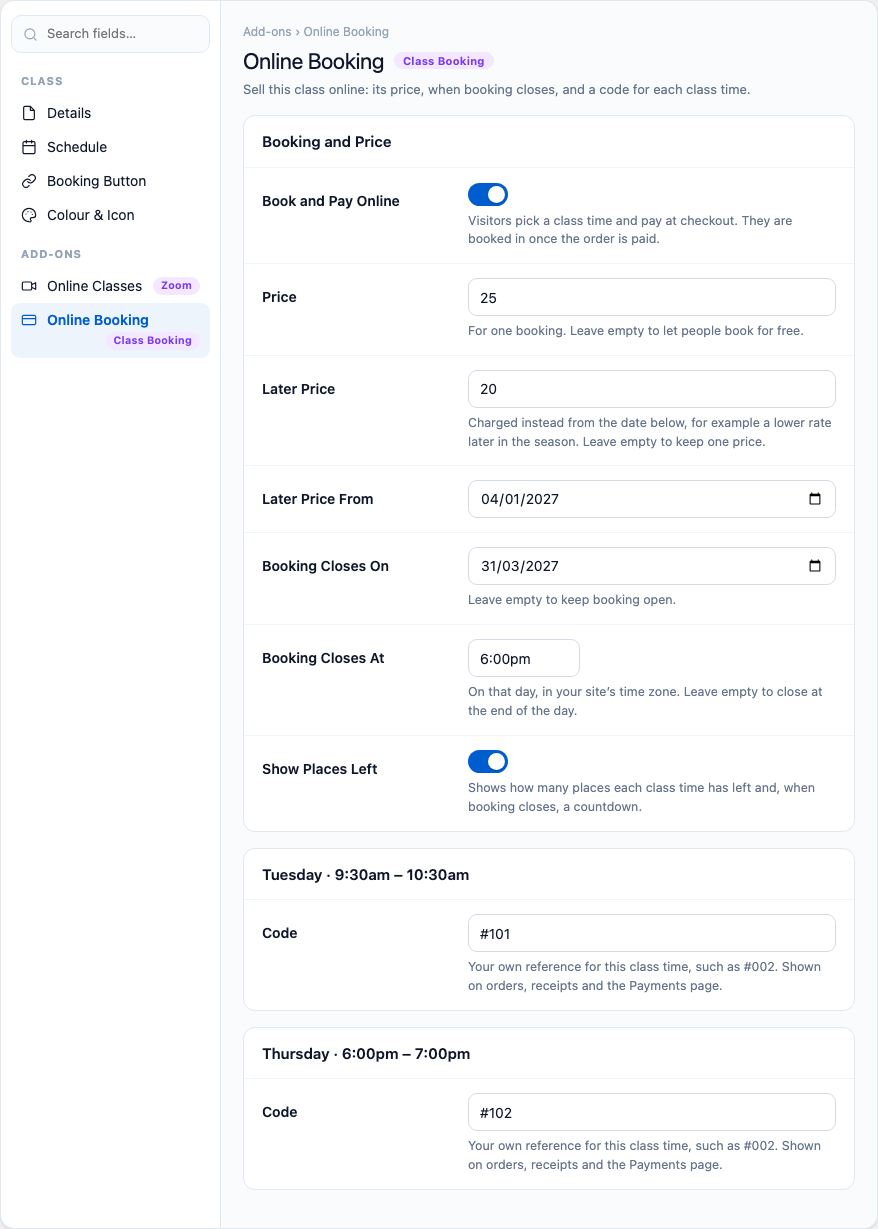This screenshot has height=1229, width=878.
Task: Select Online Booking add-on in sidebar
Action: [x=110, y=330]
